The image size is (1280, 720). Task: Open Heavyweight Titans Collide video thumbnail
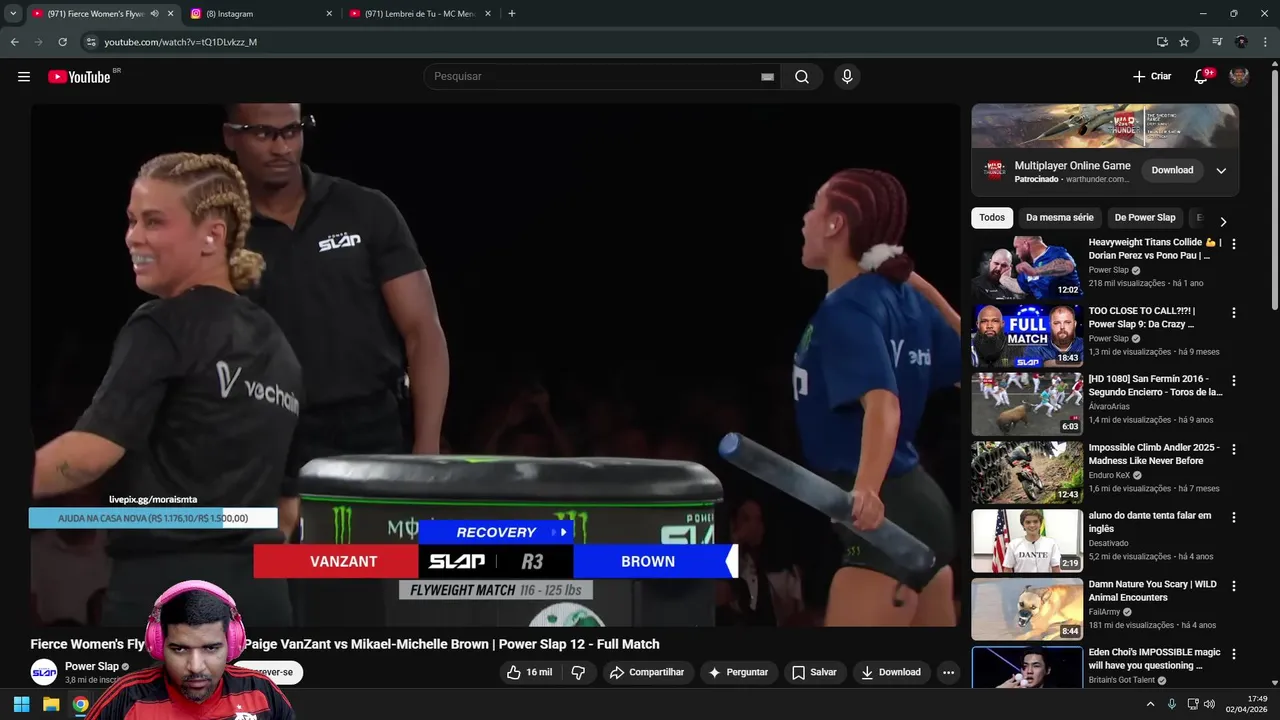(x=1027, y=268)
